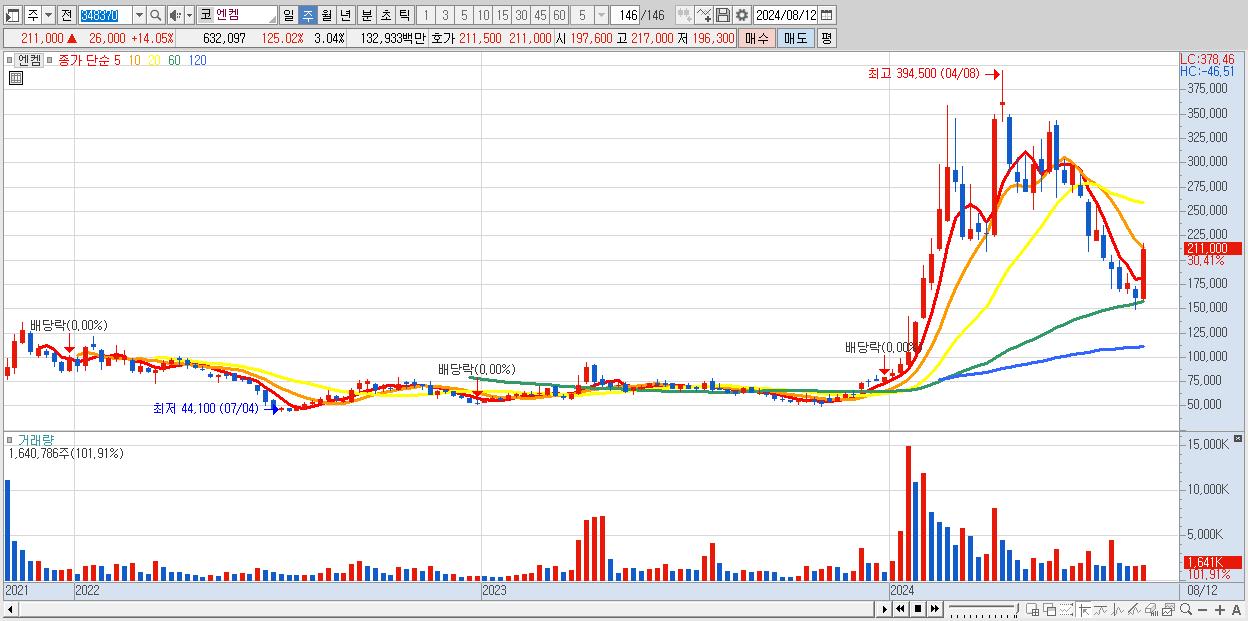The height and width of the screenshot is (621, 1248).
Task: Select the 주 weekly period button
Action: [x=307, y=15]
